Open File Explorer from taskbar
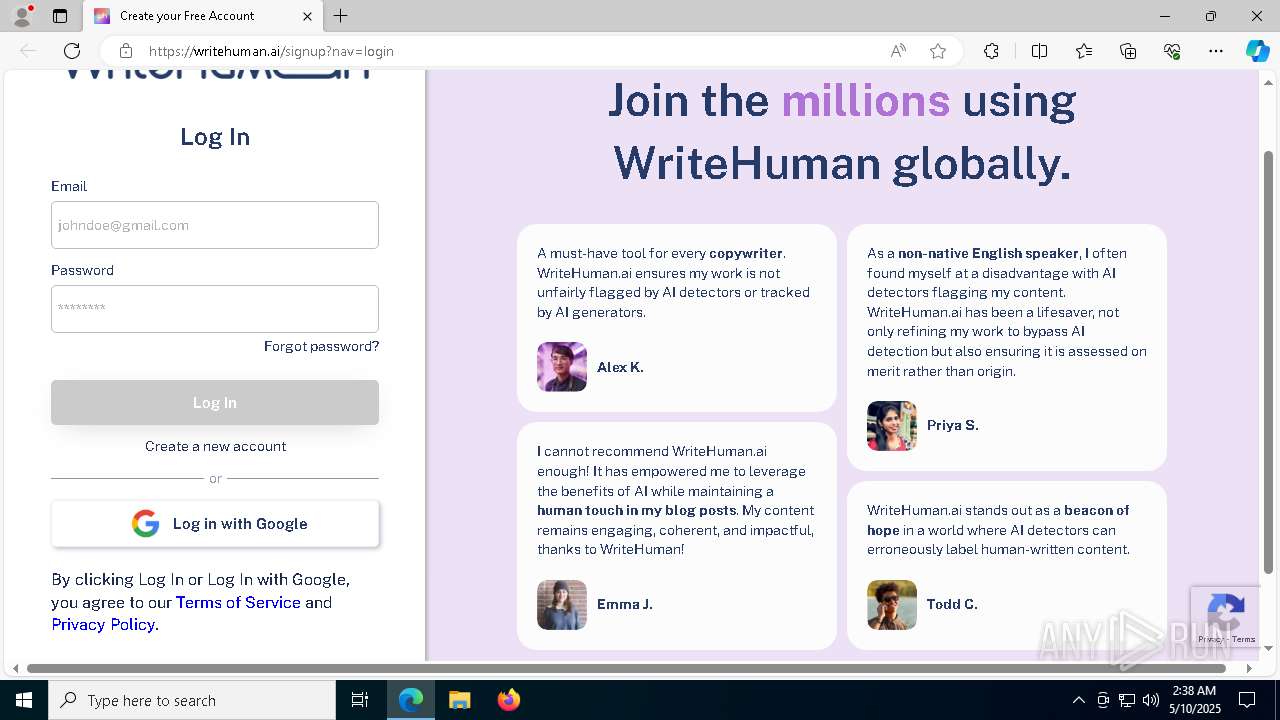Image resolution: width=1280 pixels, height=720 pixels. (x=459, y=700)
